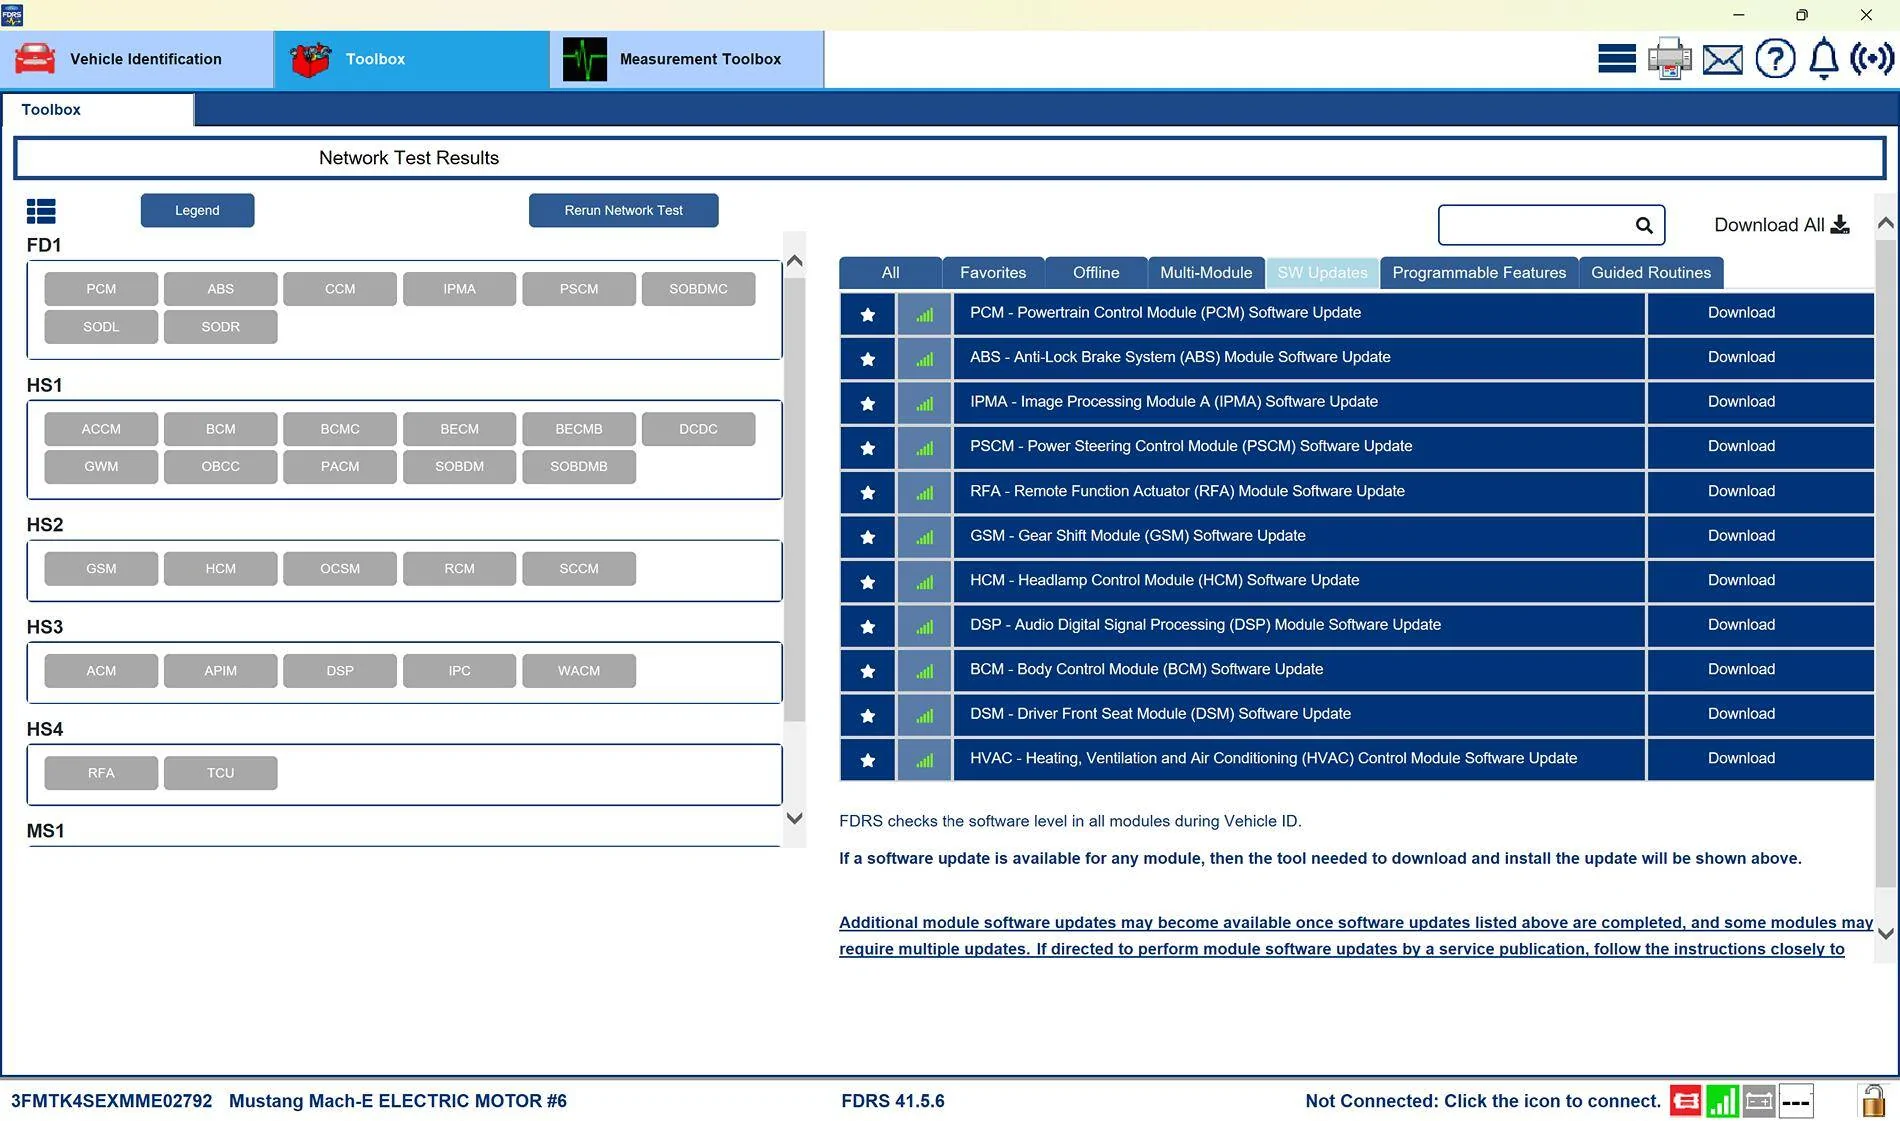The width and height of the screenshot is (1900, 1121).
Task: Click the dashes voltage readout box
Action: click(x=1796, y=1101)
